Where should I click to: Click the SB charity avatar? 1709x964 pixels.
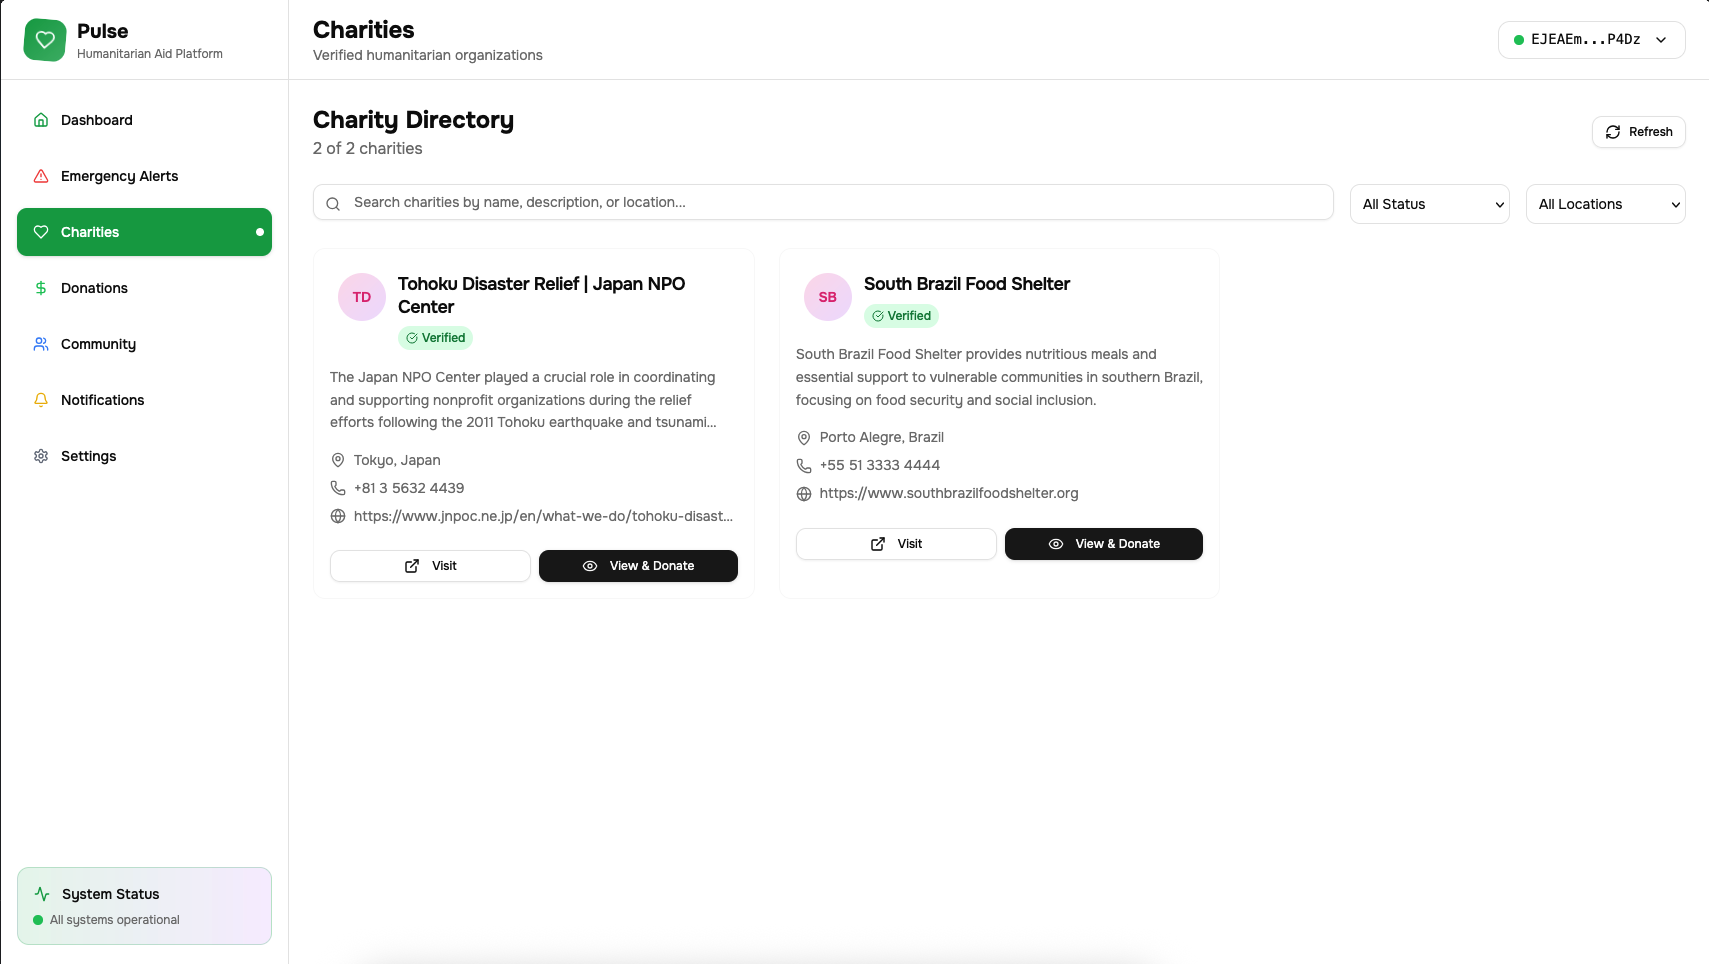tap(828, 297)
